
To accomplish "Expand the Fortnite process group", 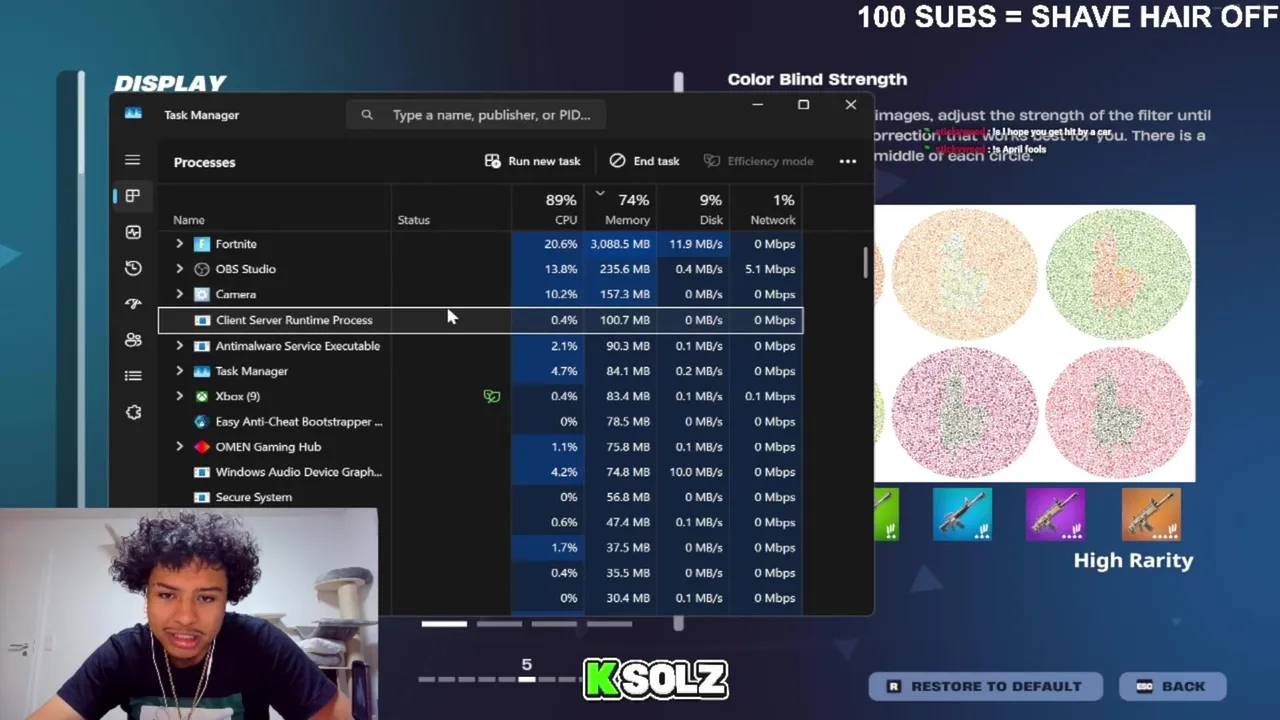I will 179,244.
